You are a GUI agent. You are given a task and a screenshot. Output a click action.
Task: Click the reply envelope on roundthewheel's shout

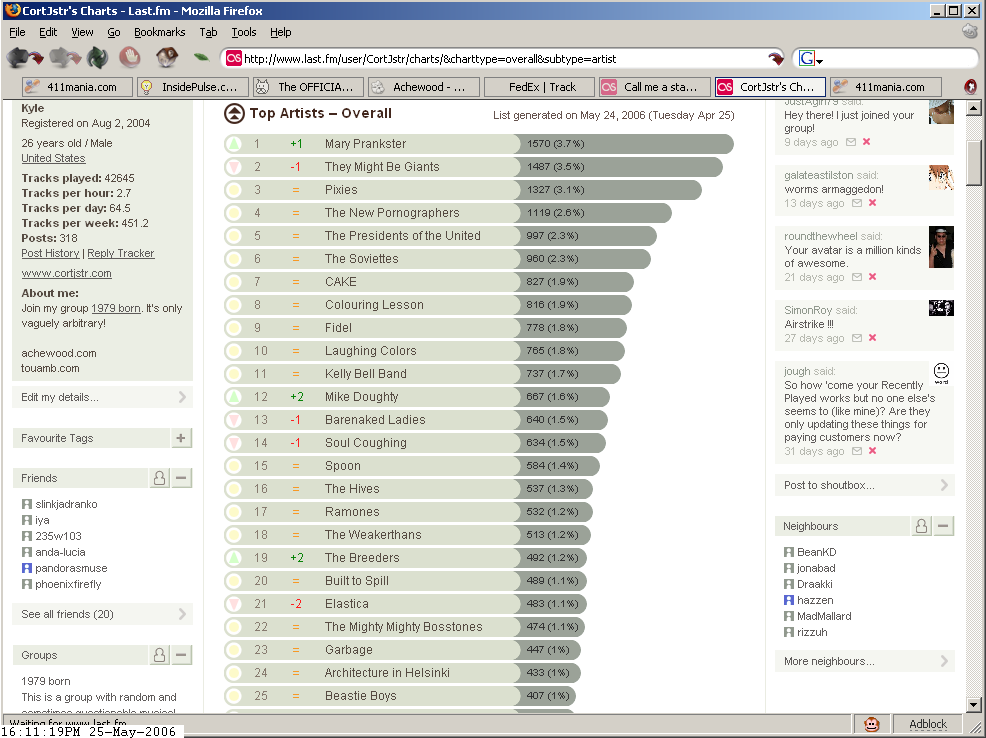coord(856,277)
